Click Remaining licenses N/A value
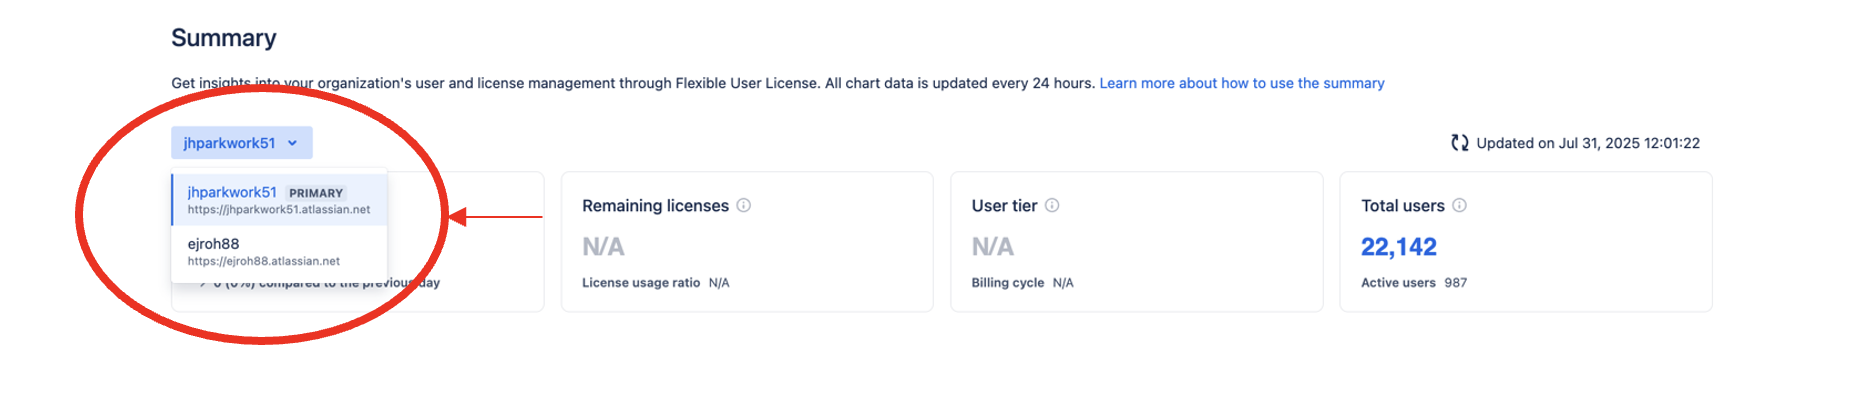This screenshot has width=1876, height=404. coord(603,247)
